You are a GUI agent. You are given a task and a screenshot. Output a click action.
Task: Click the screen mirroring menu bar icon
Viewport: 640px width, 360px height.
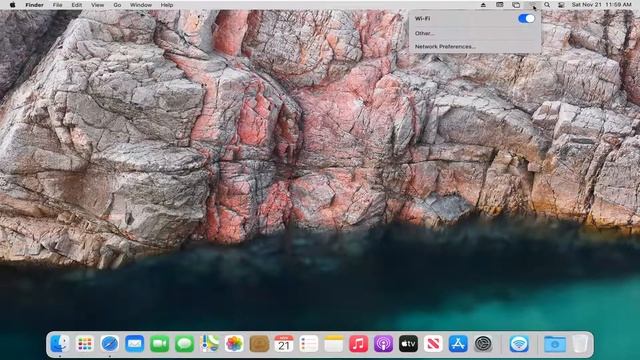tap(516, 5)
